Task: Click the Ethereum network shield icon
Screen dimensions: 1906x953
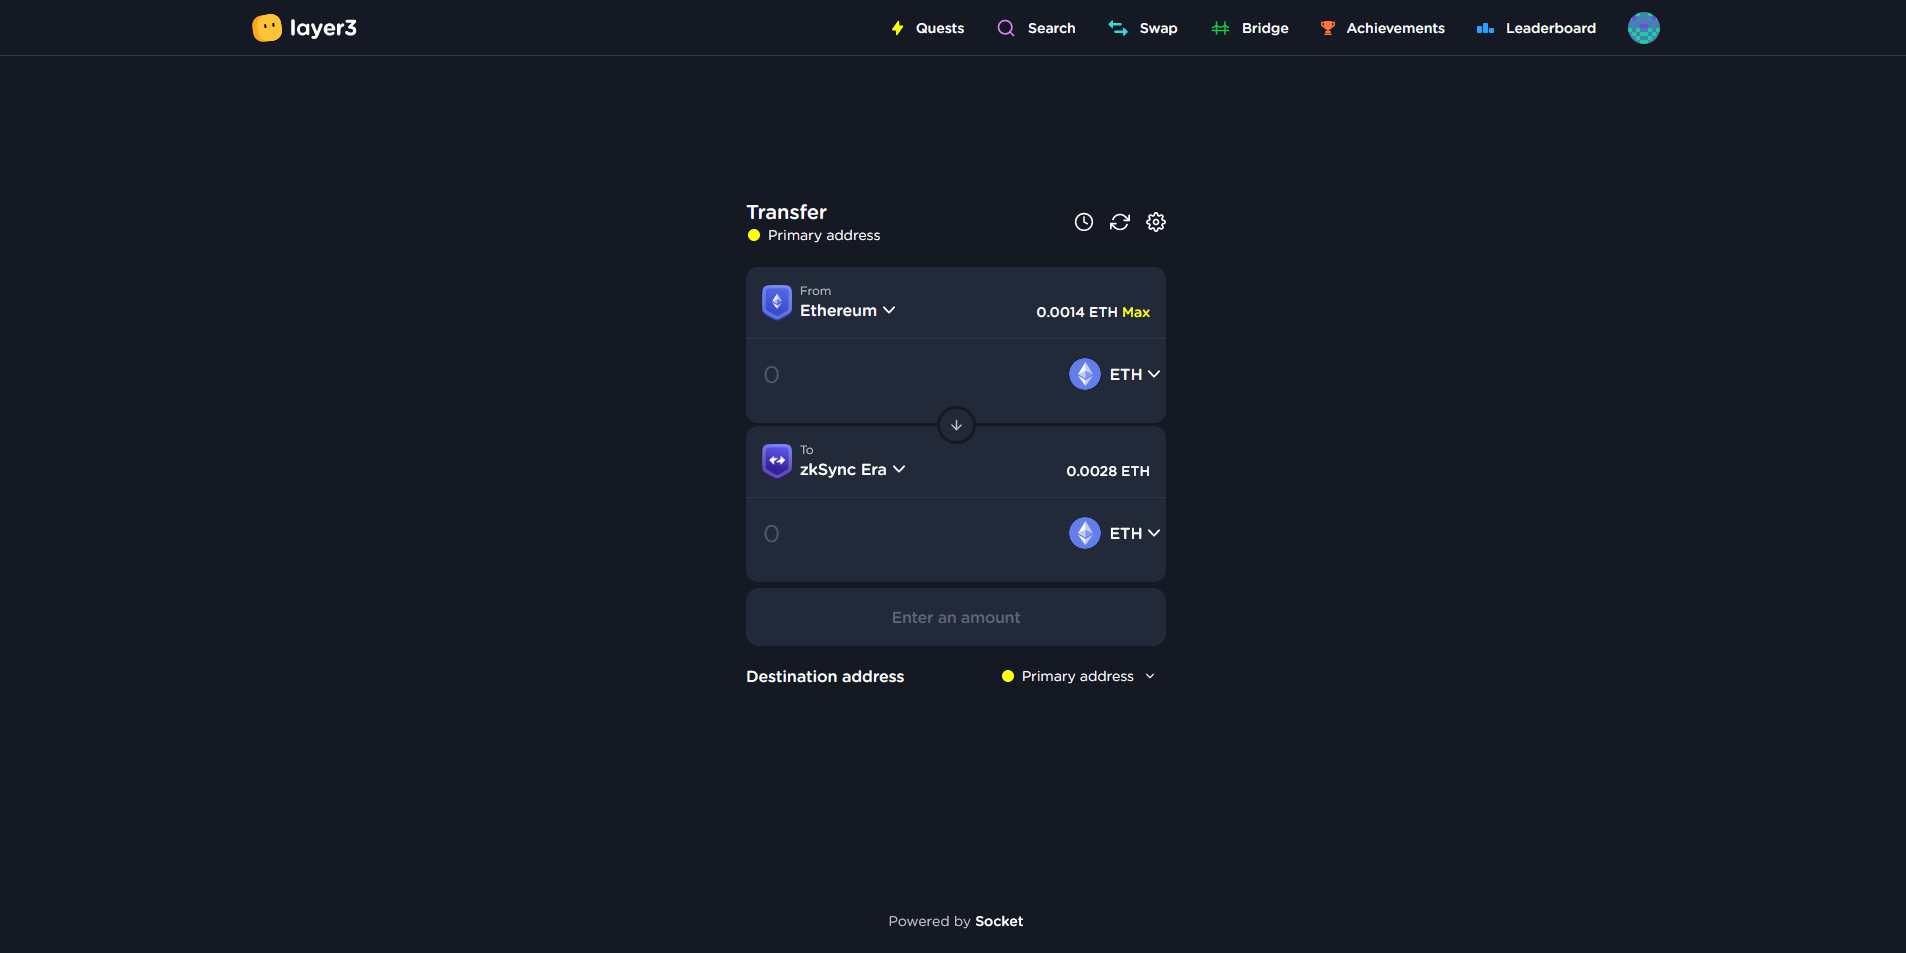Action: point(776,302)
